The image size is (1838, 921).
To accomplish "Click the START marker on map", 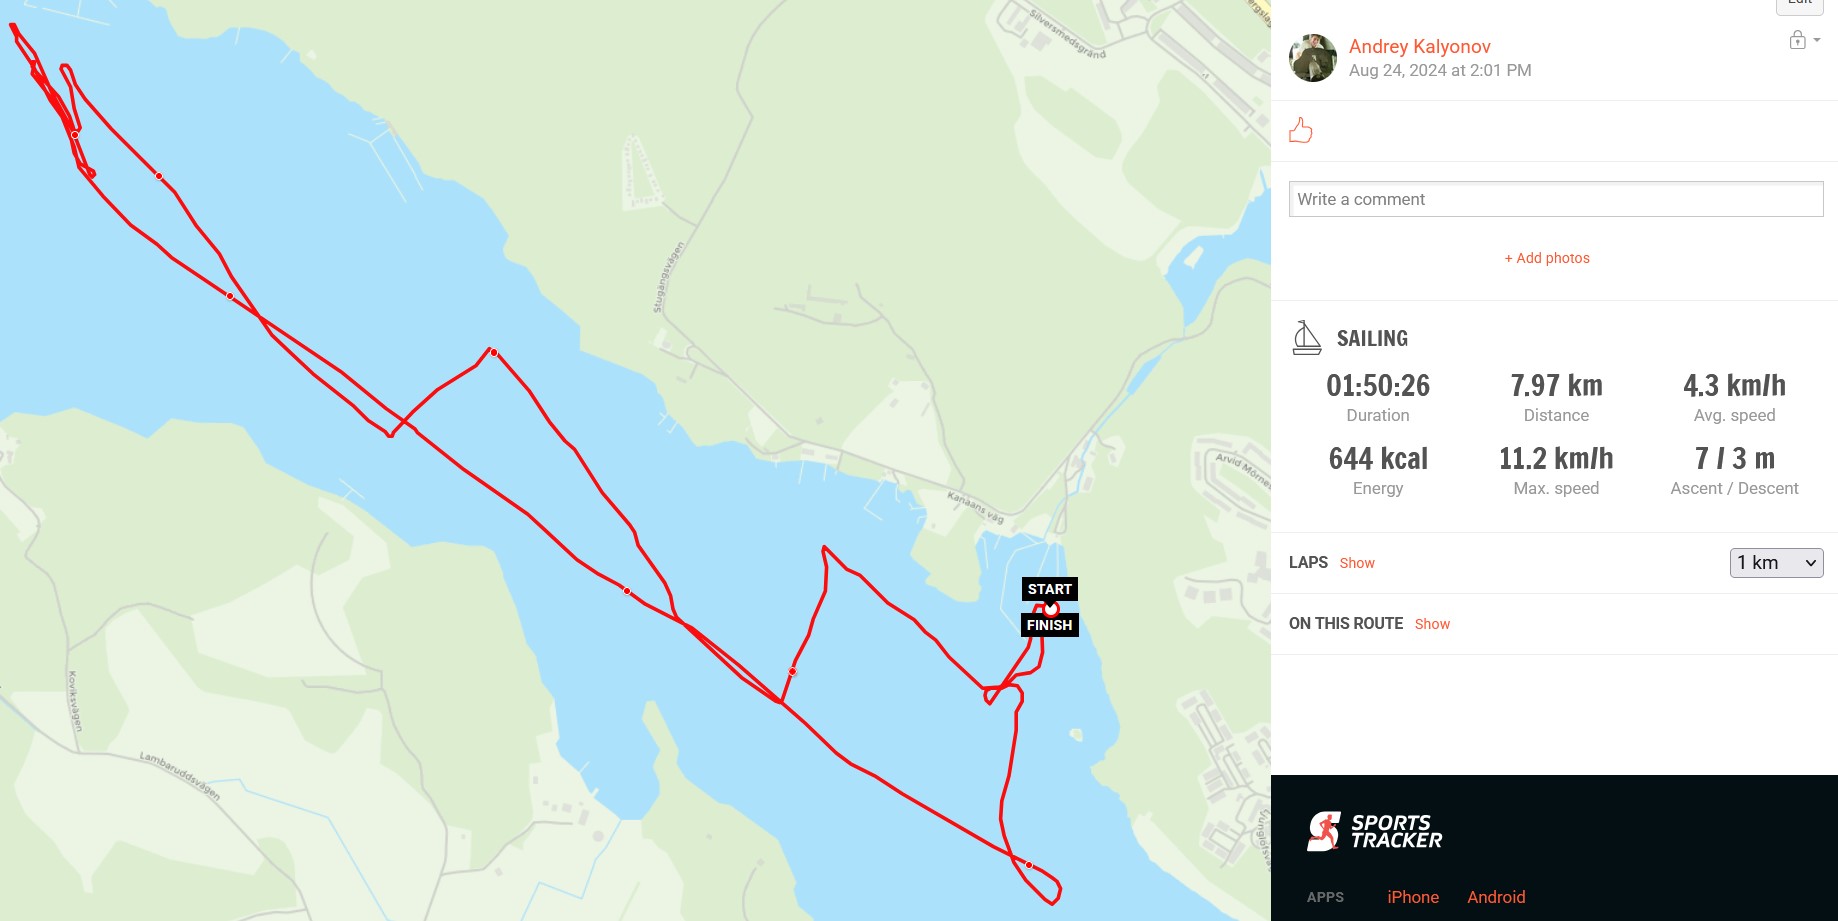I will pyautogui.click(x=1049, y=589).
